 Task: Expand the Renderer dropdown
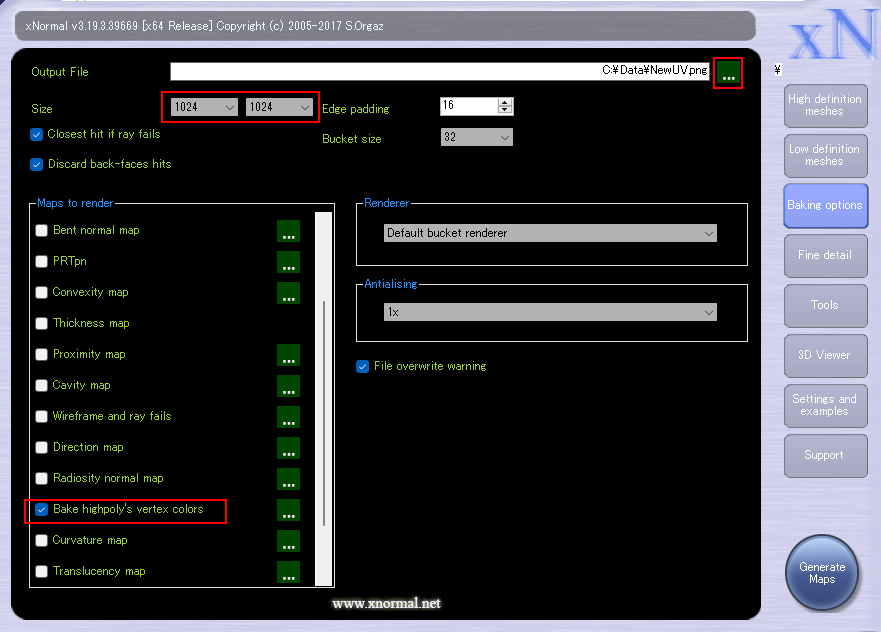(551, 233)
